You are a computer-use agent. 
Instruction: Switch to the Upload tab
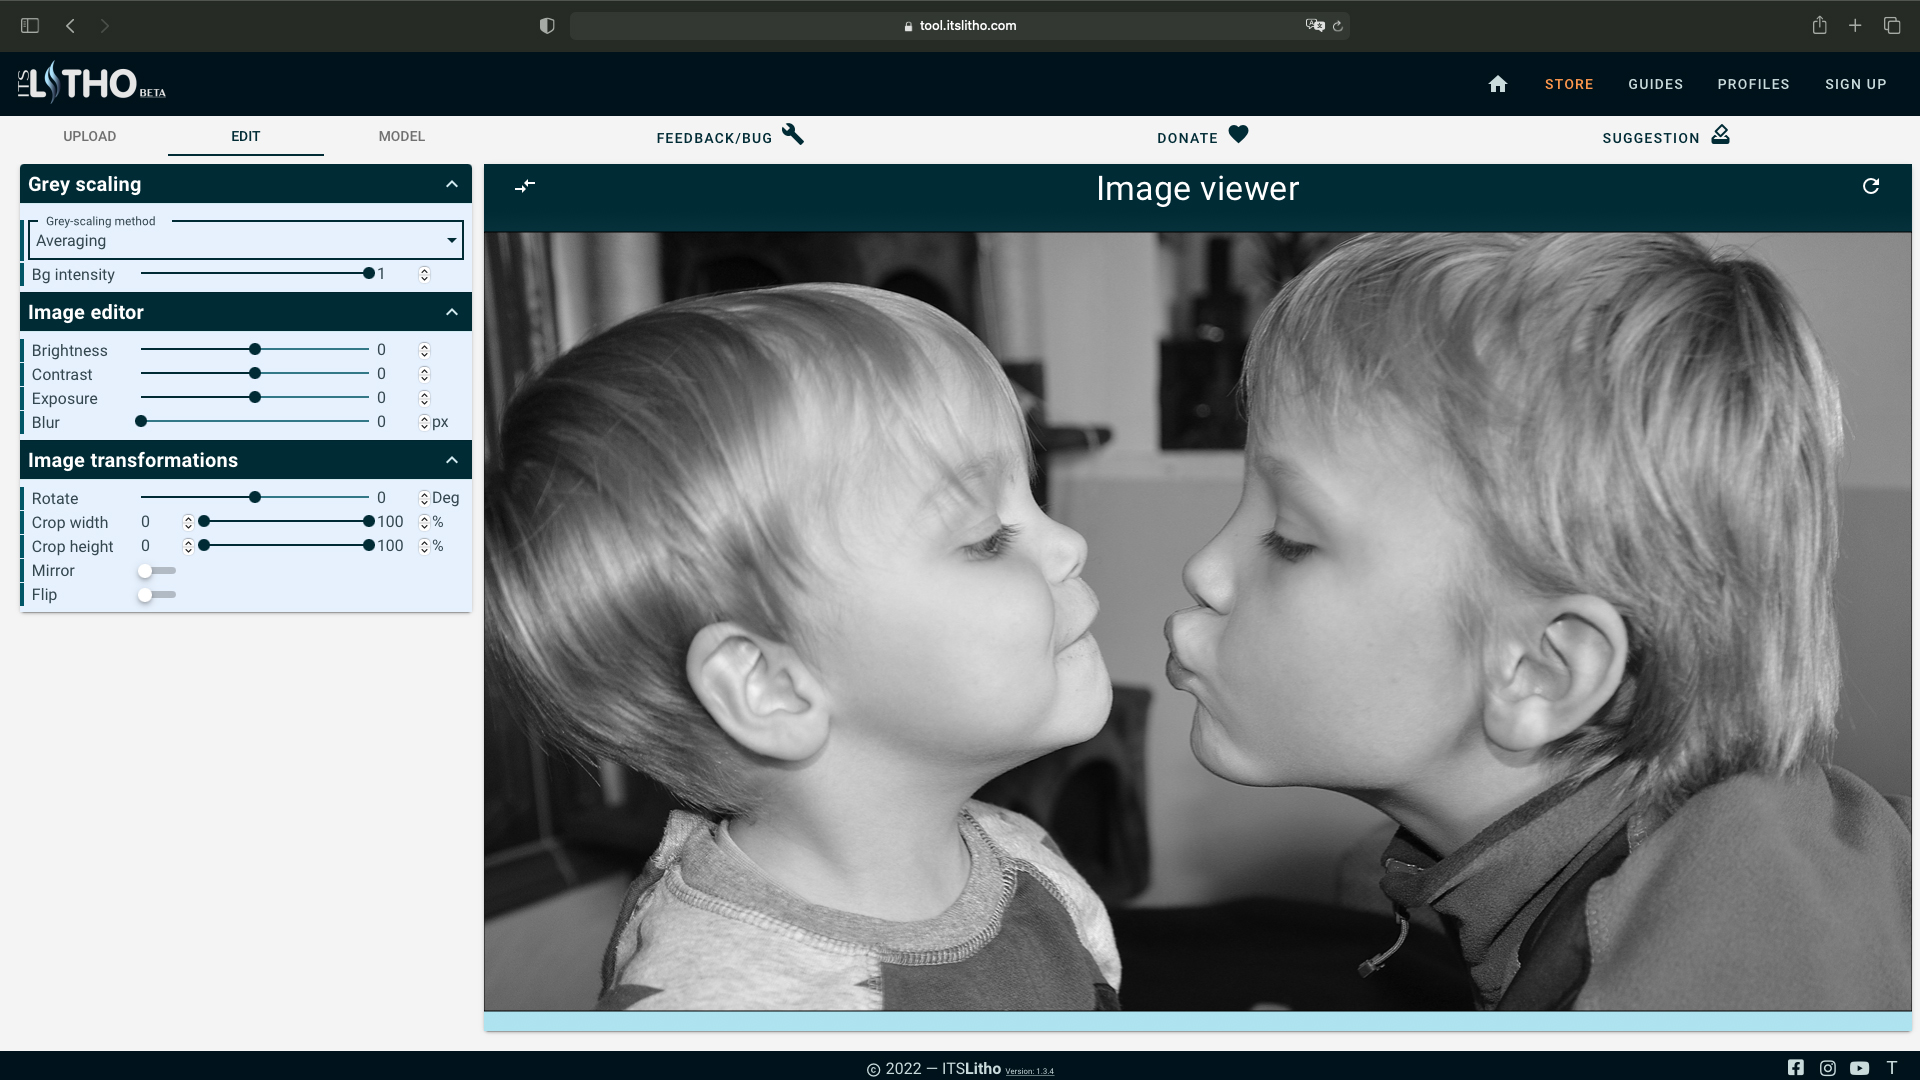point(90,136)
